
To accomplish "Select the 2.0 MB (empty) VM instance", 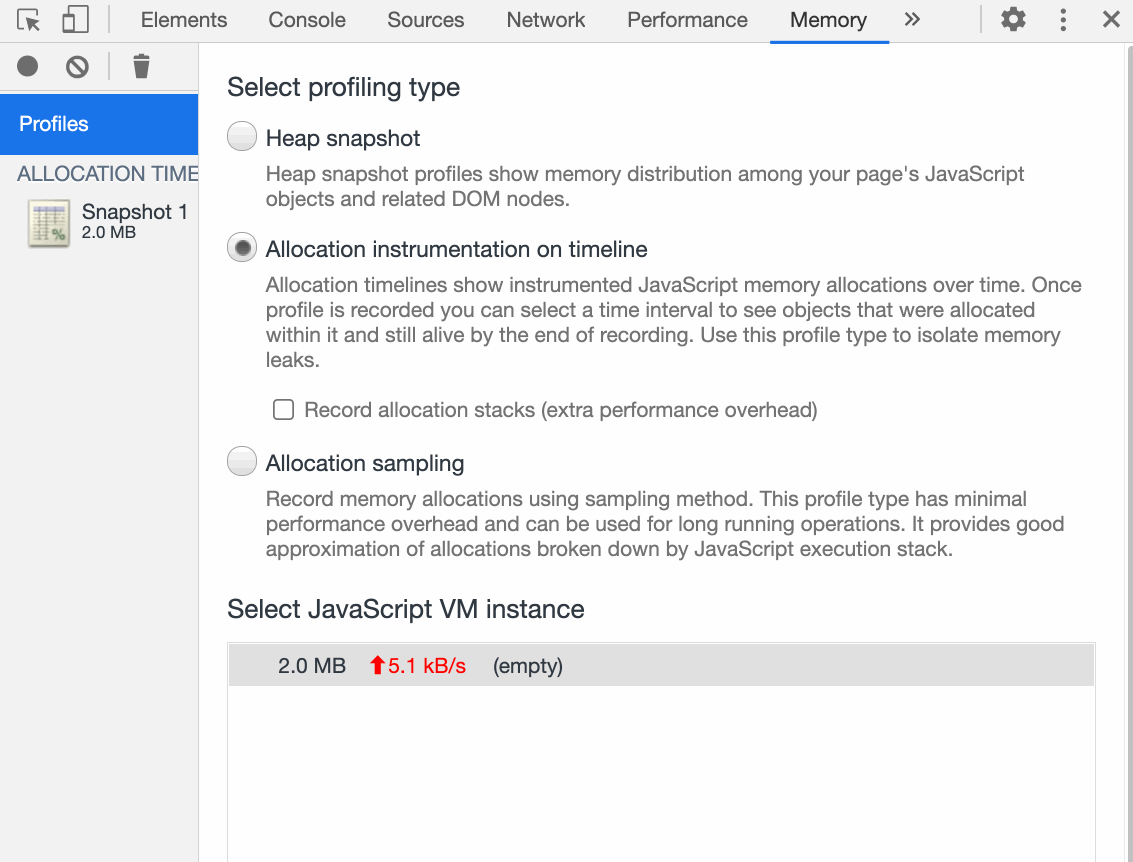I will pos(661,665).
